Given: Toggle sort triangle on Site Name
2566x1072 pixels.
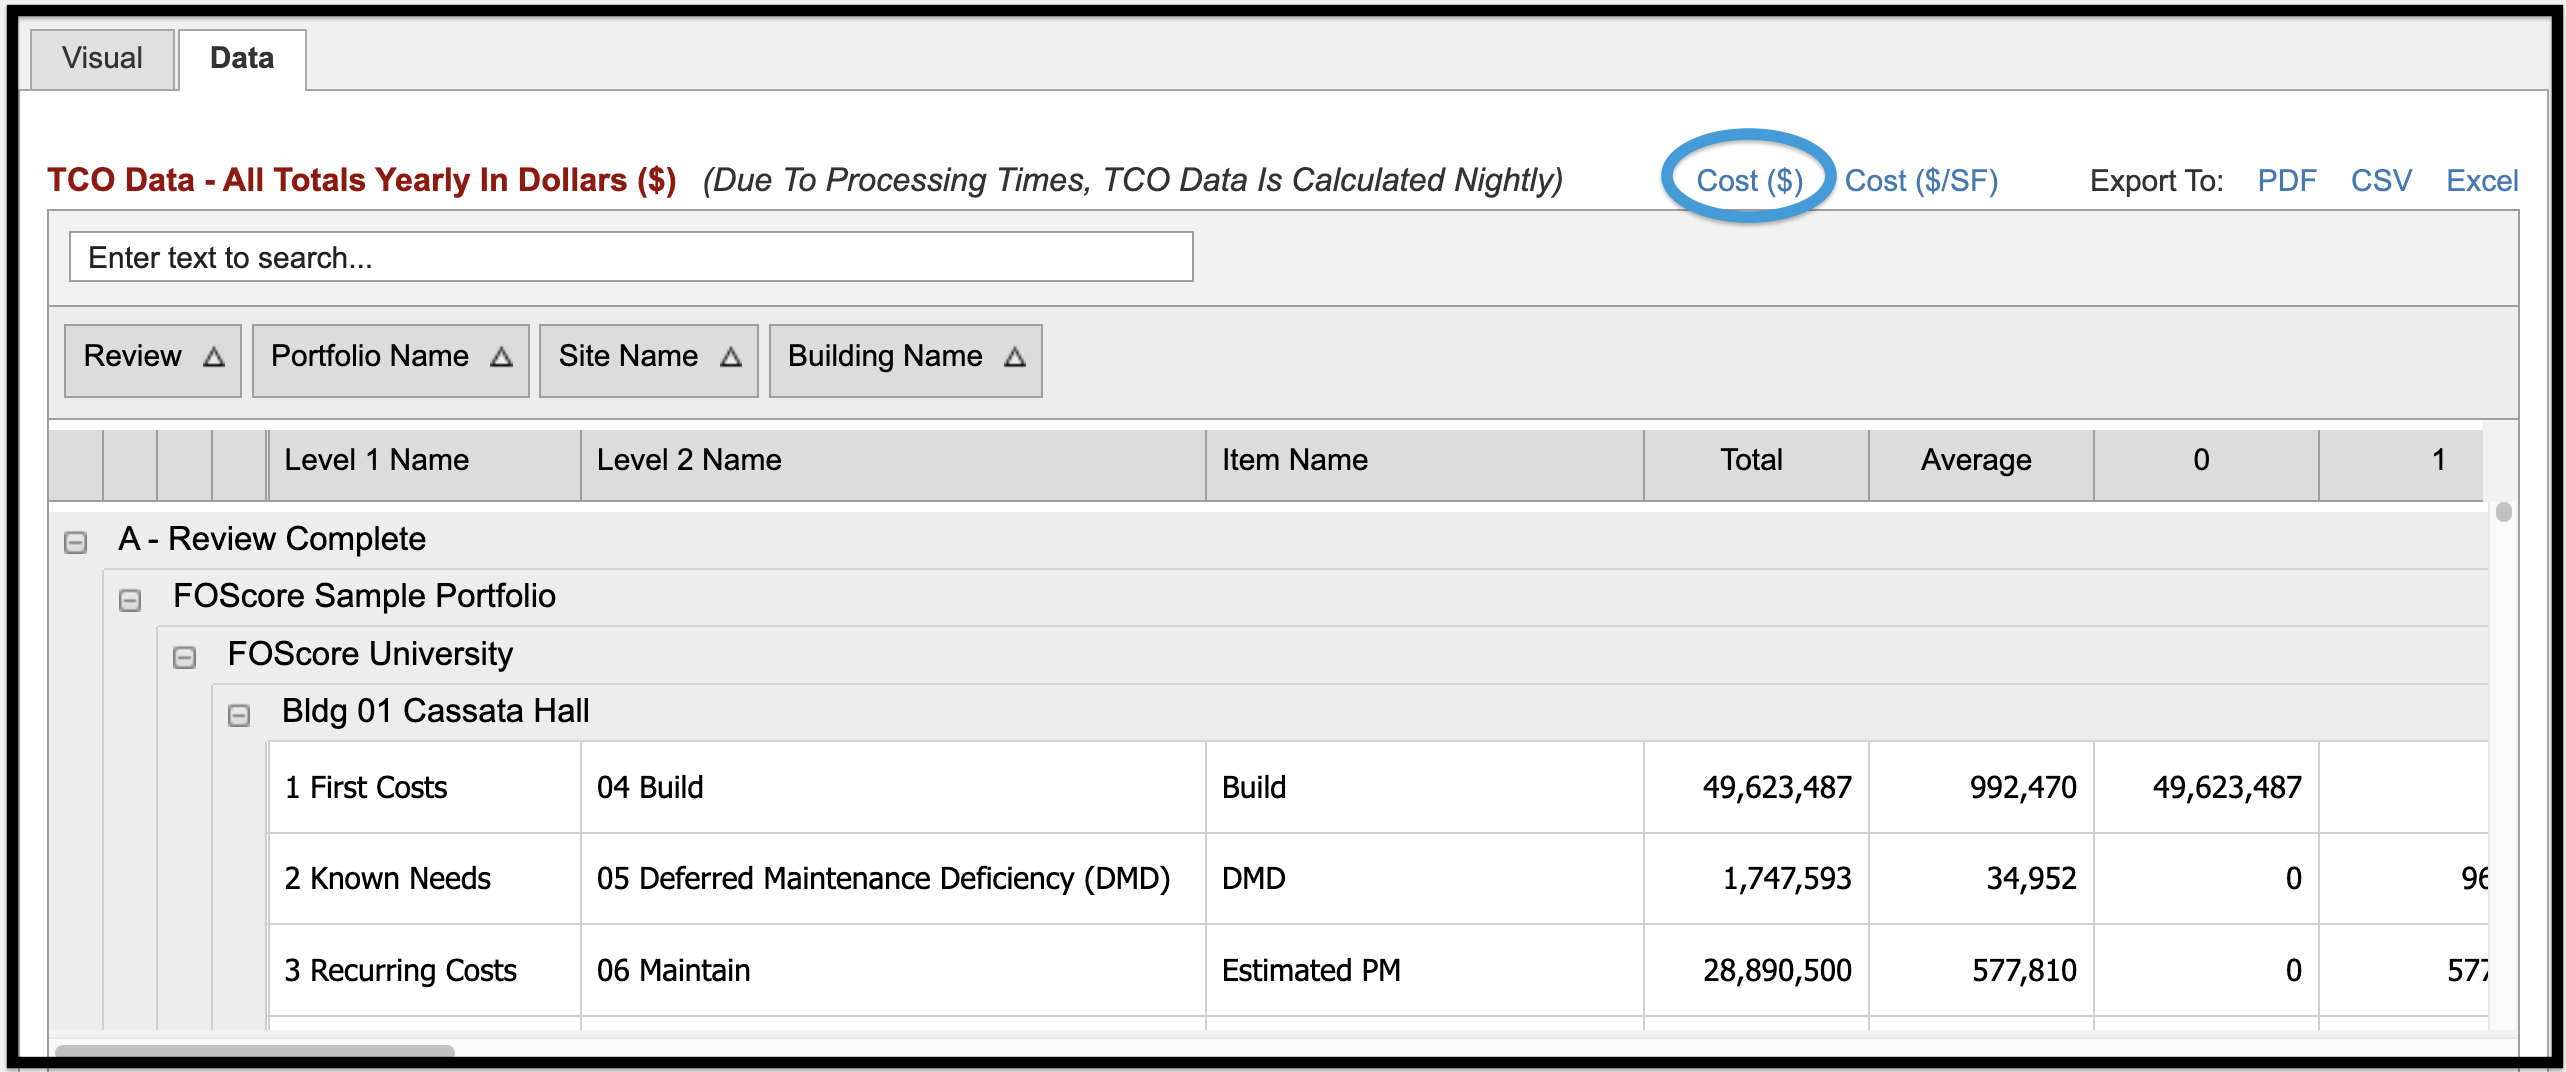Looking at the screenshot, I should 731,357.
